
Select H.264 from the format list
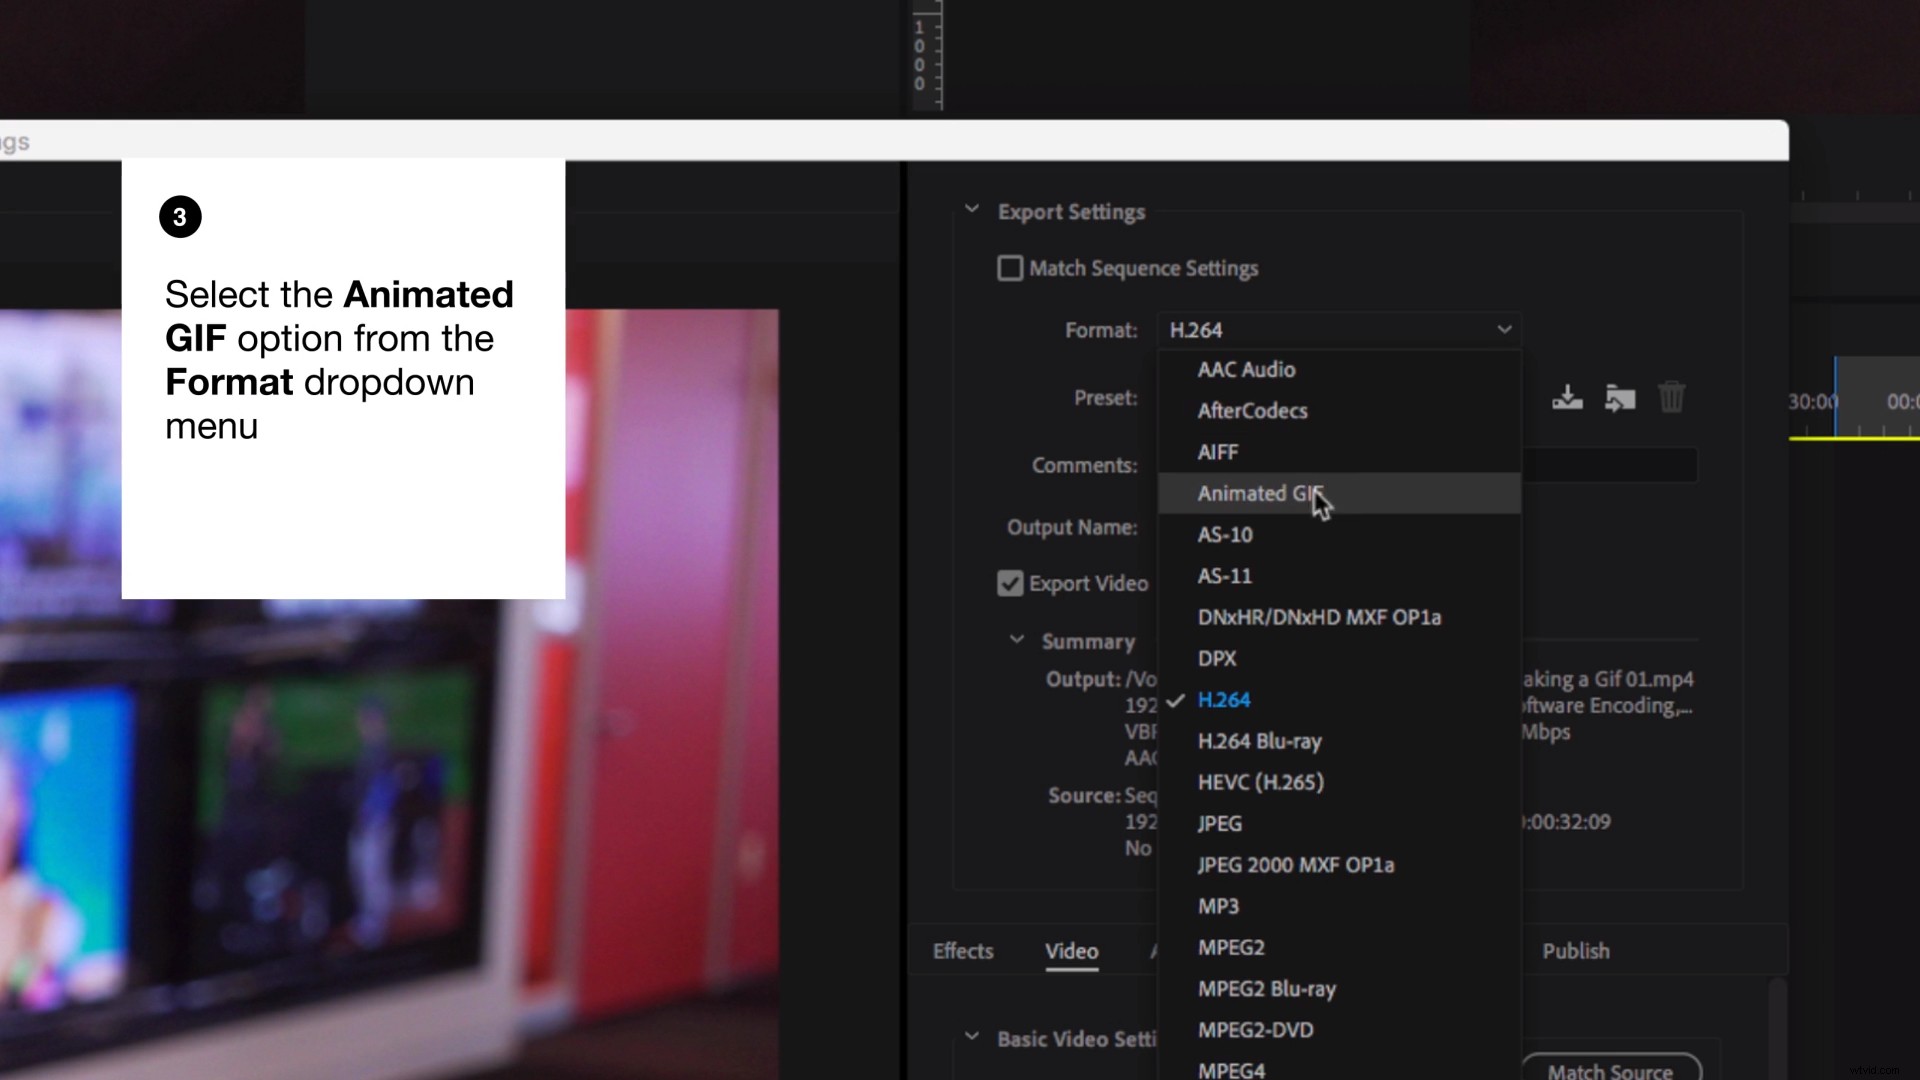pyautogui.click(x=1224, y=700)
